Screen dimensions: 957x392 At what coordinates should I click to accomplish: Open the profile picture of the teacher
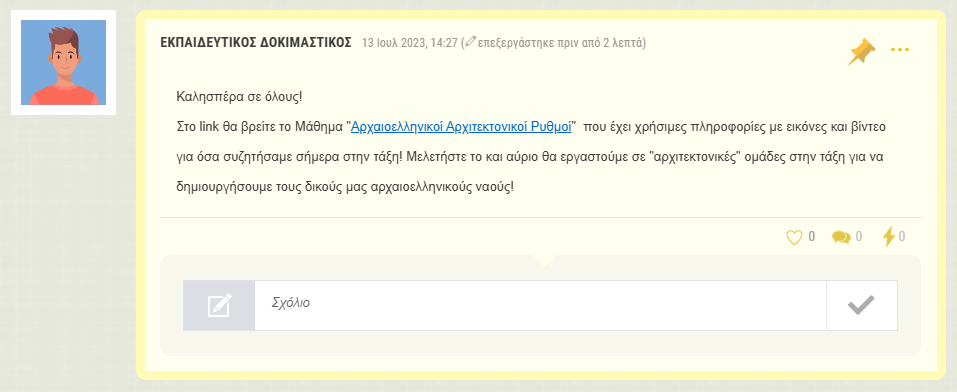coord(63,62)
